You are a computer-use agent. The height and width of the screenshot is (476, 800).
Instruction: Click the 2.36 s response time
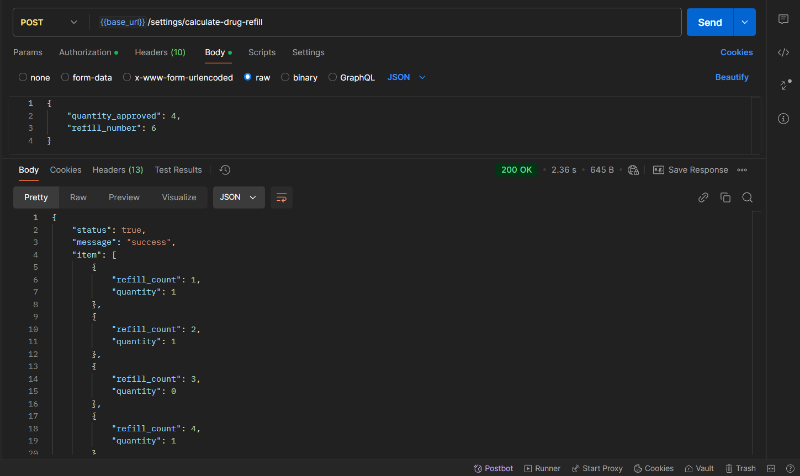pyautogui.click(x=564, y=170)
